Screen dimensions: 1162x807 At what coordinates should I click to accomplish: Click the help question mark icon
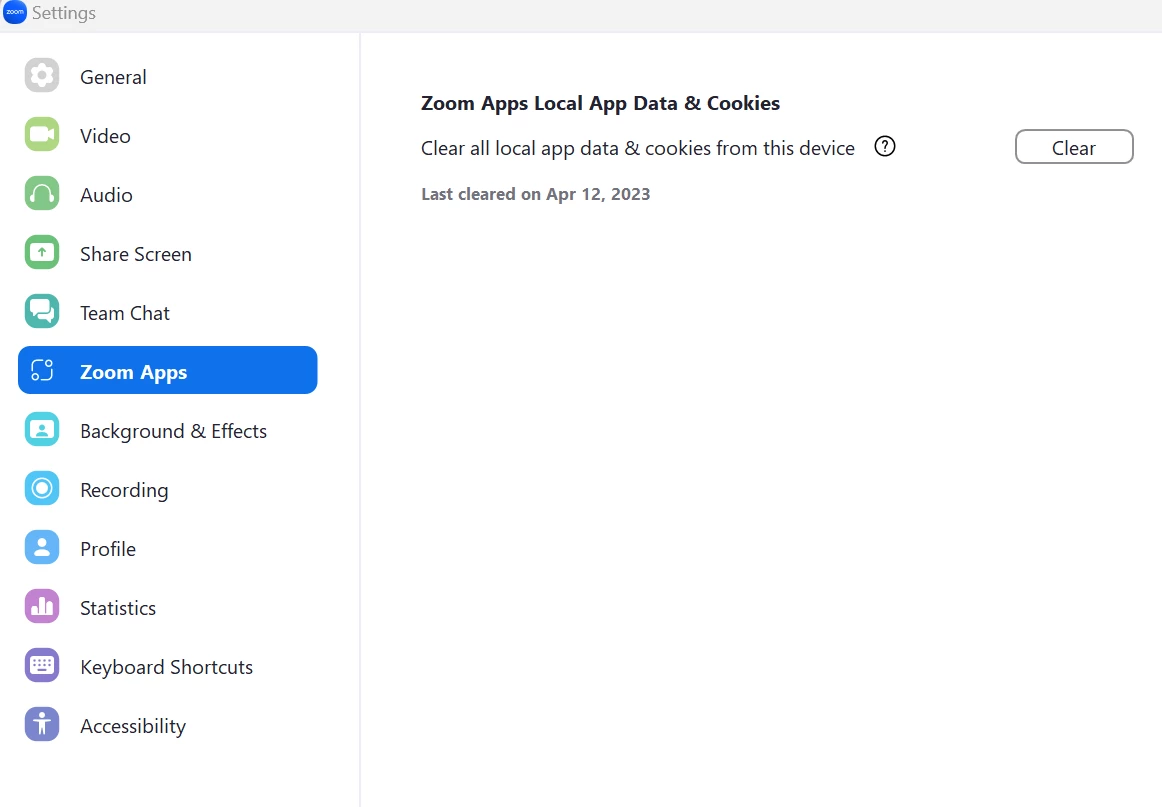(x=885, y=147)
